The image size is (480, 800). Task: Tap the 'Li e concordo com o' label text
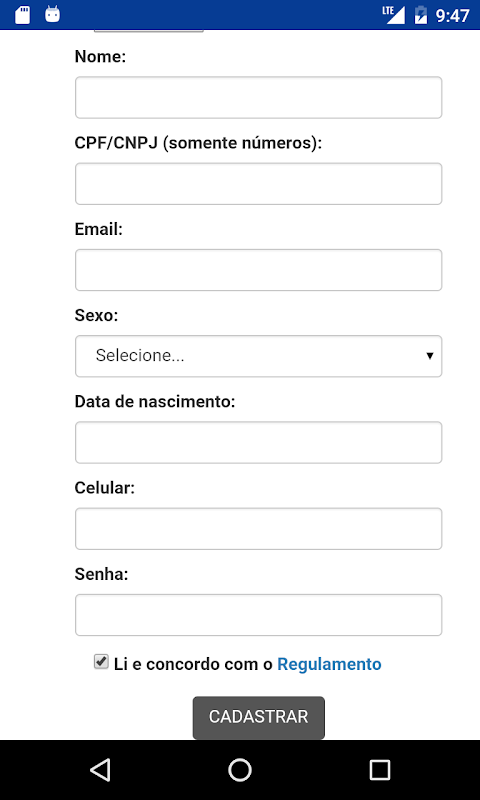tap(193, 664)
